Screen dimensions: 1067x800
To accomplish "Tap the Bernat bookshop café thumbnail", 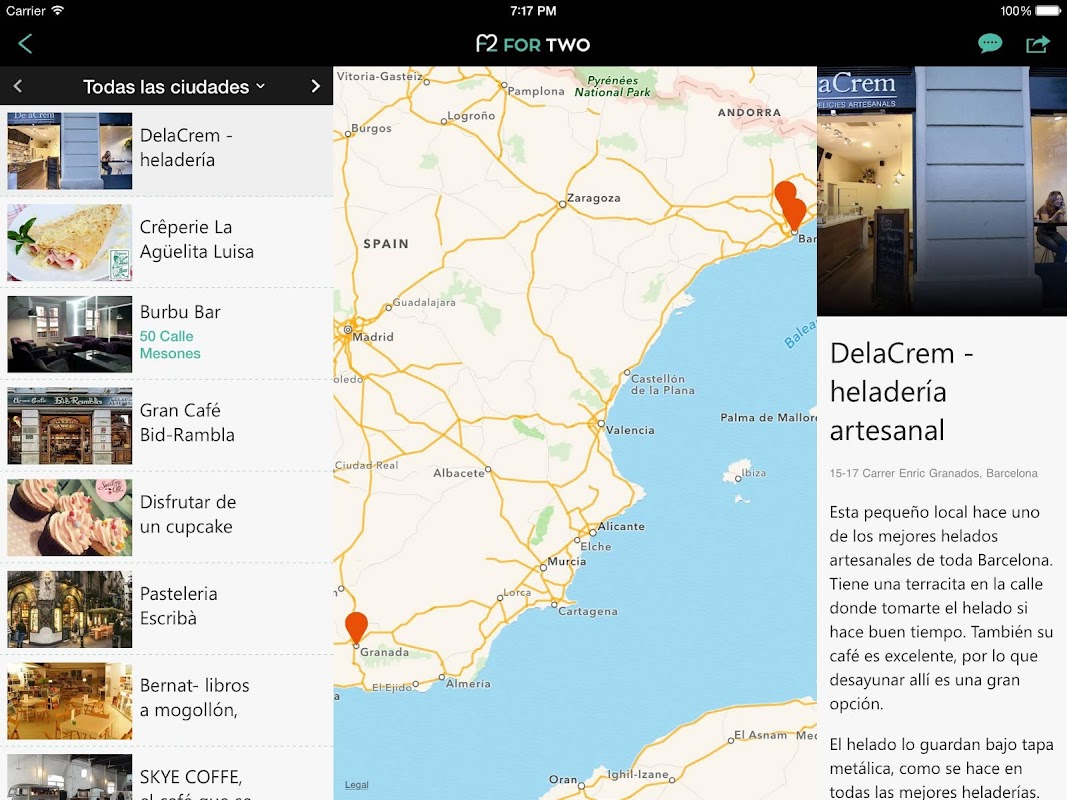I will pos(69,701).
